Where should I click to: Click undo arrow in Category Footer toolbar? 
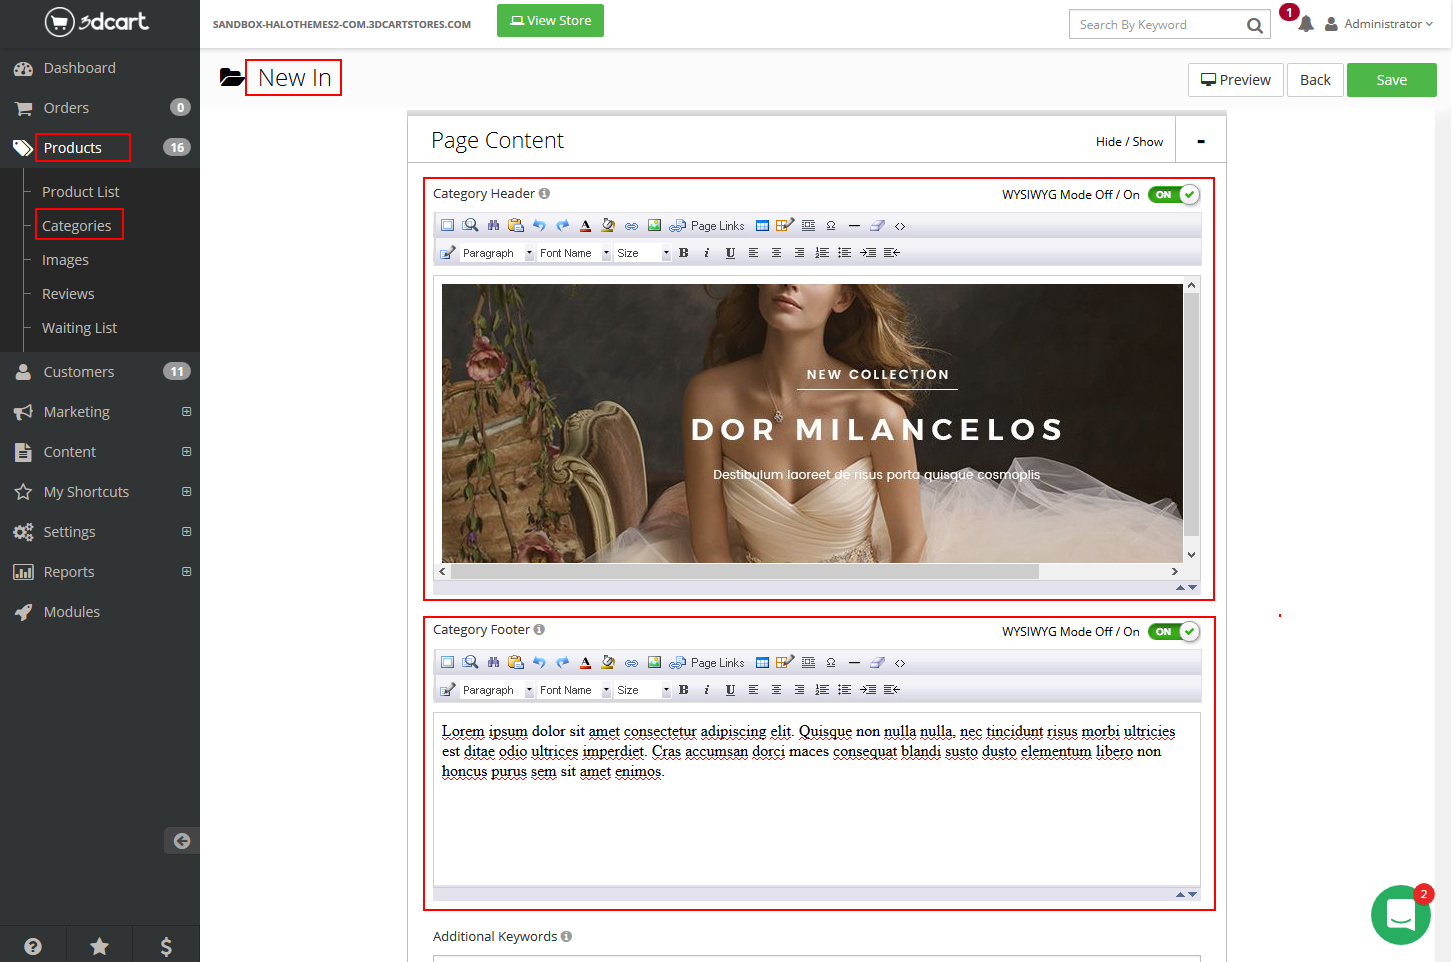(539, 663)
